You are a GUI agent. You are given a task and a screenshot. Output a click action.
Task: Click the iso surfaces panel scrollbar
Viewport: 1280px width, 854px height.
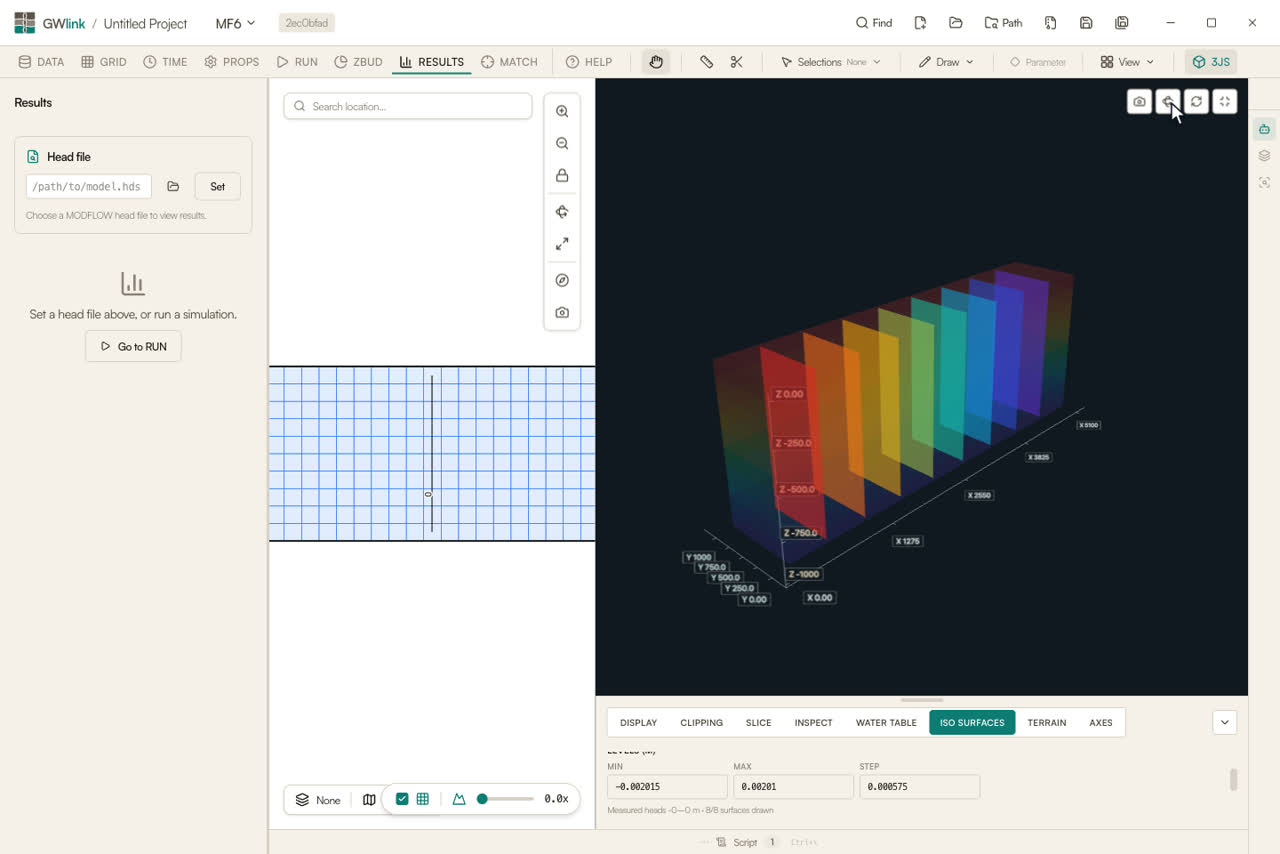[x=1233, y=779]
